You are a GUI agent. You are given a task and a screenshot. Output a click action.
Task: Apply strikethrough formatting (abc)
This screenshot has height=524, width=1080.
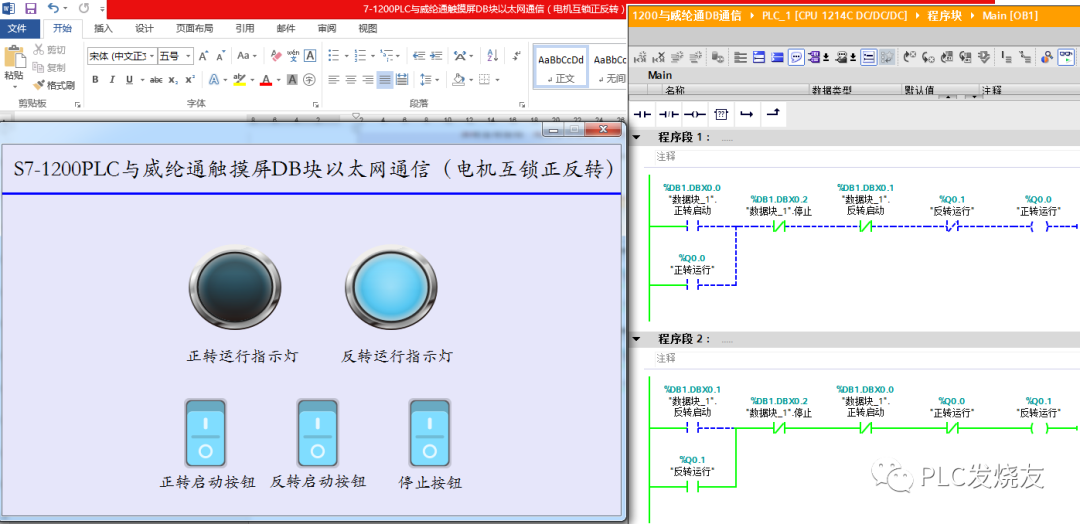click(x=156, y=80)
